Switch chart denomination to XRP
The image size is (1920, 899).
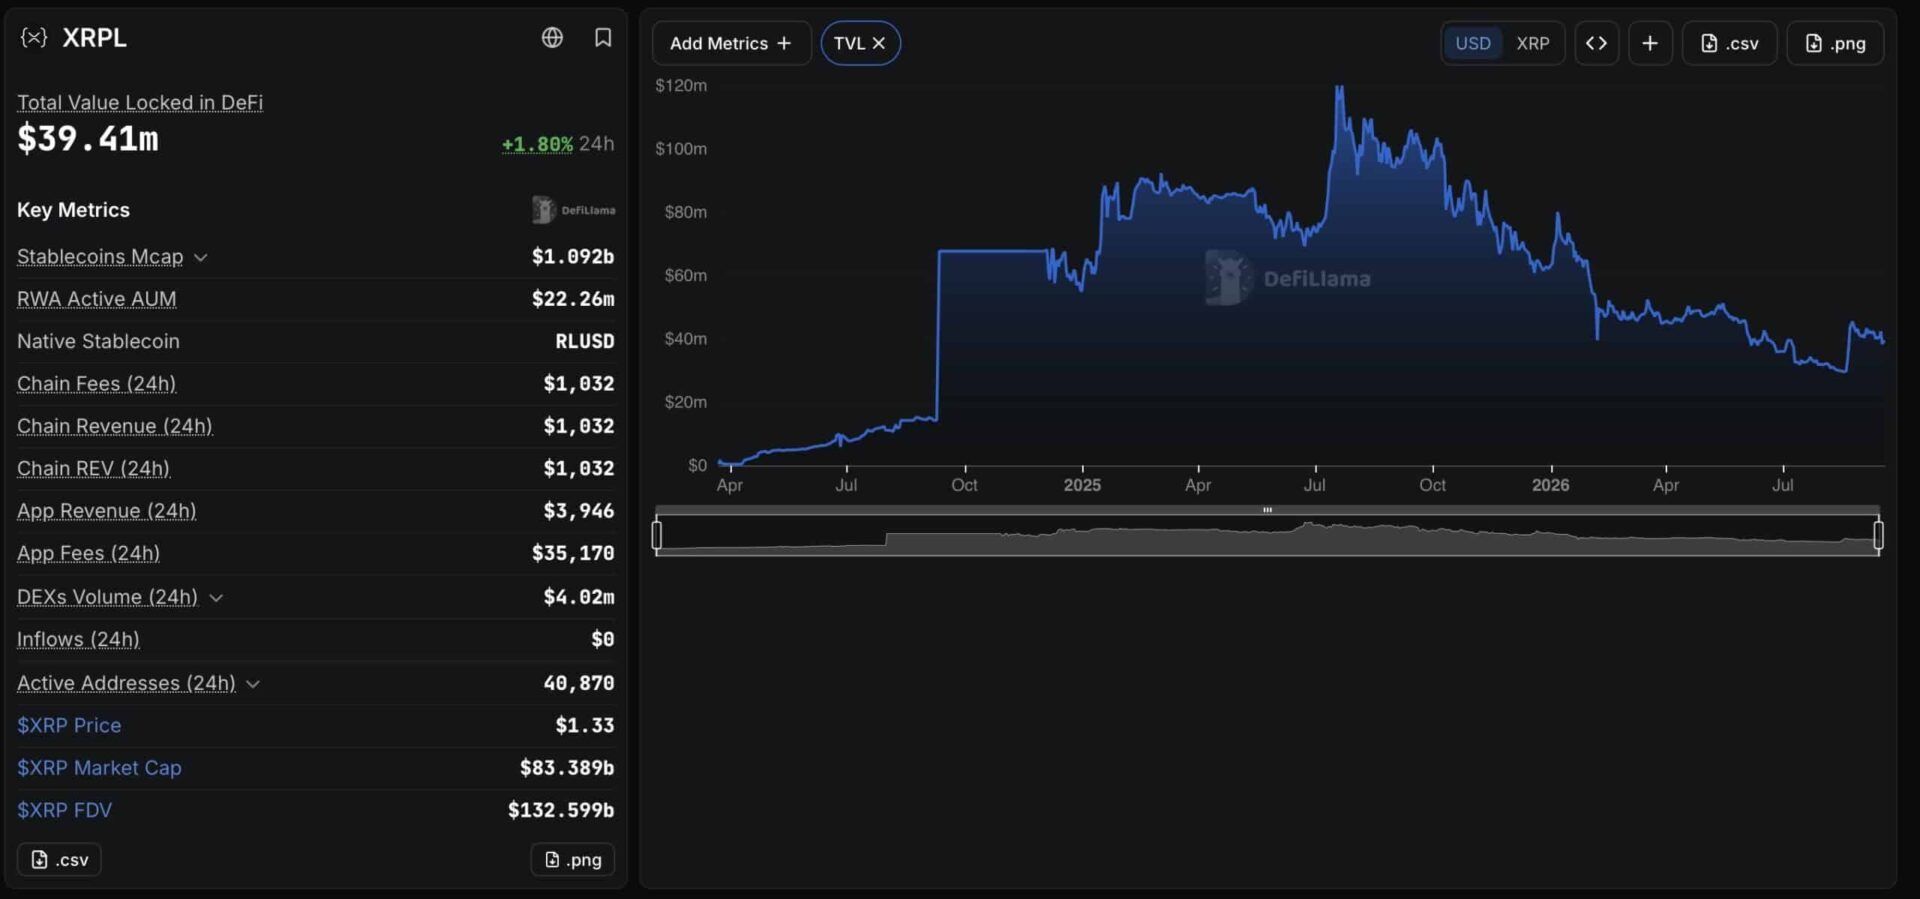tap(1533, 43)
